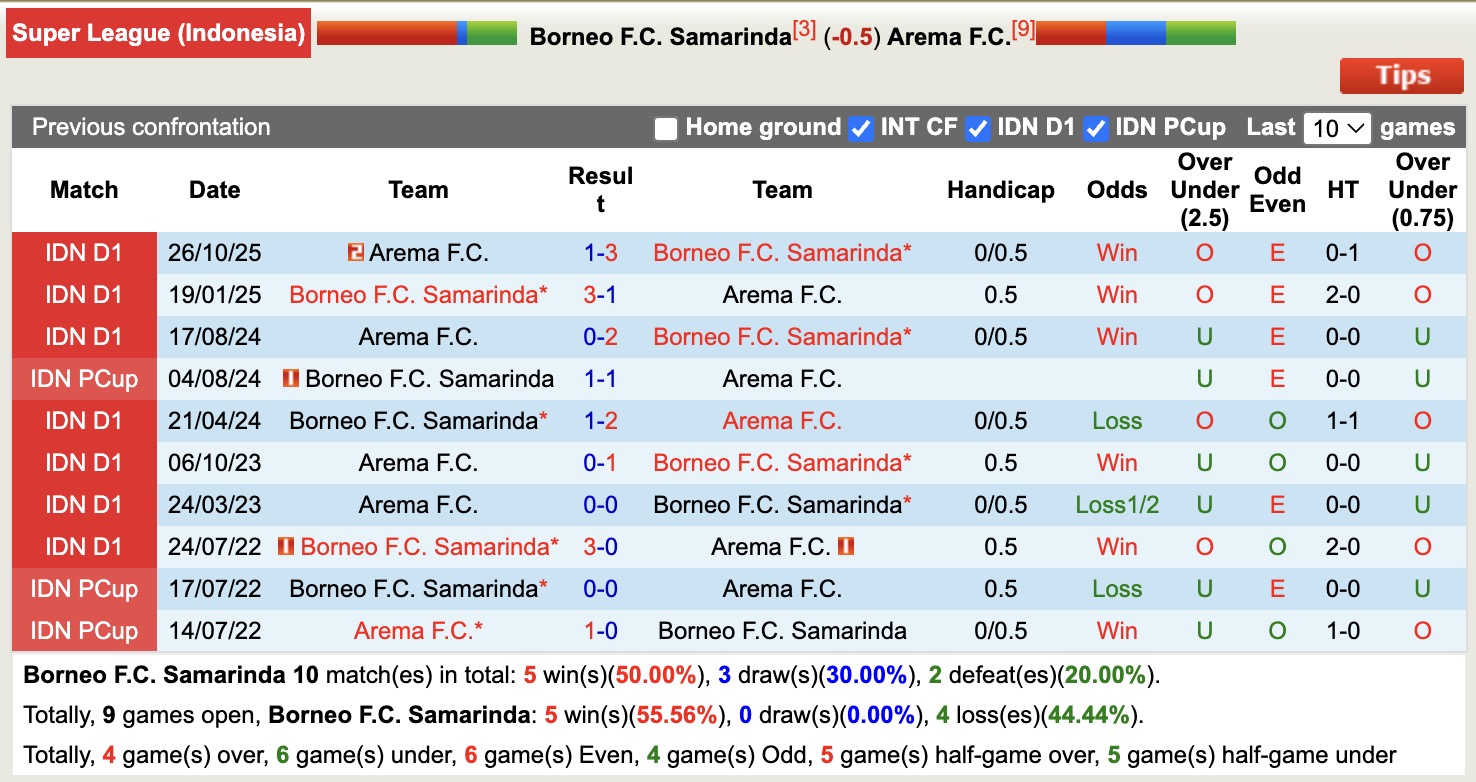
Task: Click Borneo F.C. Samarinda's form color bar
Action: (x=417, y=34)
